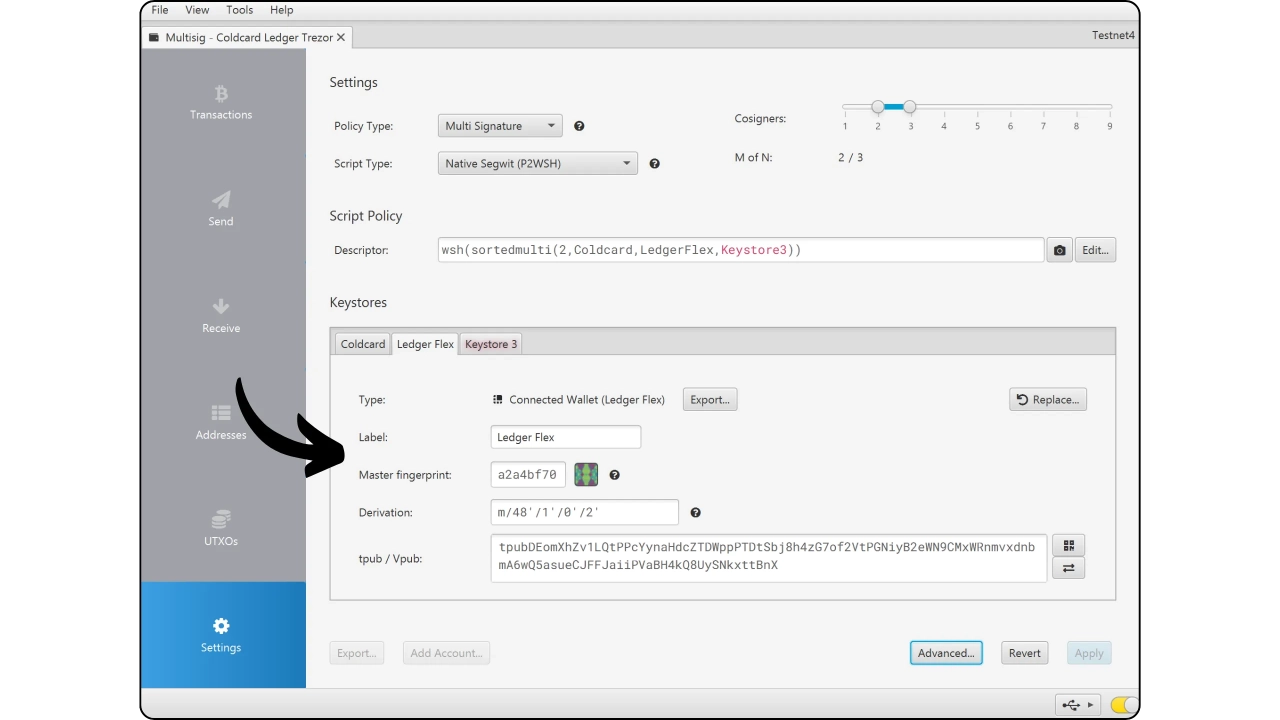
Task: Open the File menu
Action: pos(160,10)
